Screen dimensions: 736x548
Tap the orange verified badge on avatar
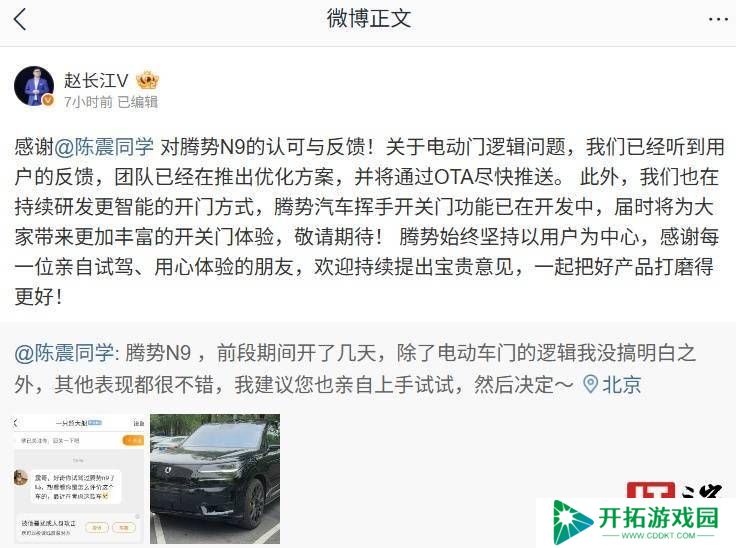48,100
